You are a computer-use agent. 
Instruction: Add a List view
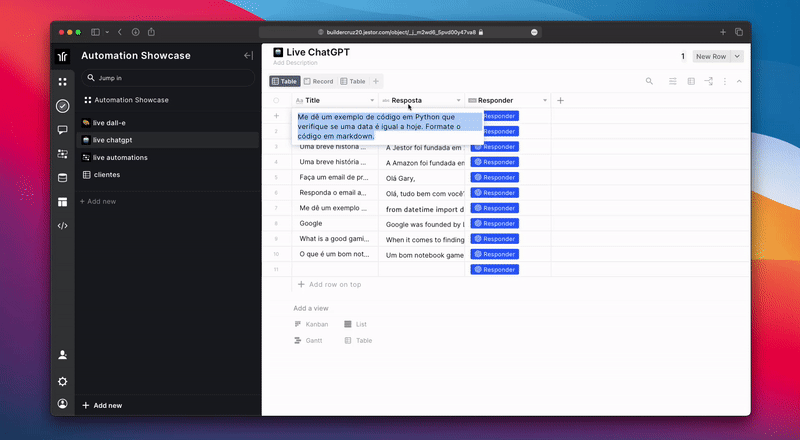click(356, 324)
